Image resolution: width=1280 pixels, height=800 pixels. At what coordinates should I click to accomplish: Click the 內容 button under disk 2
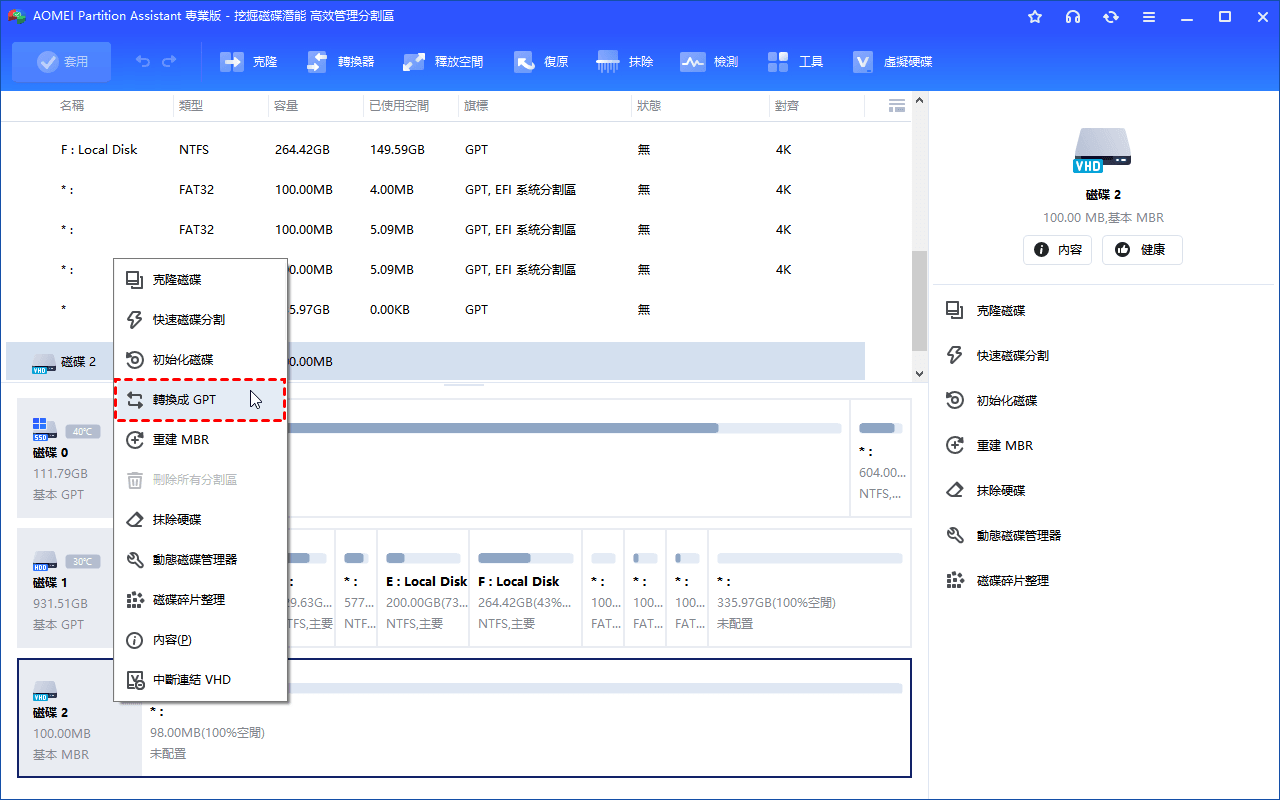(x=1056, y=250)
